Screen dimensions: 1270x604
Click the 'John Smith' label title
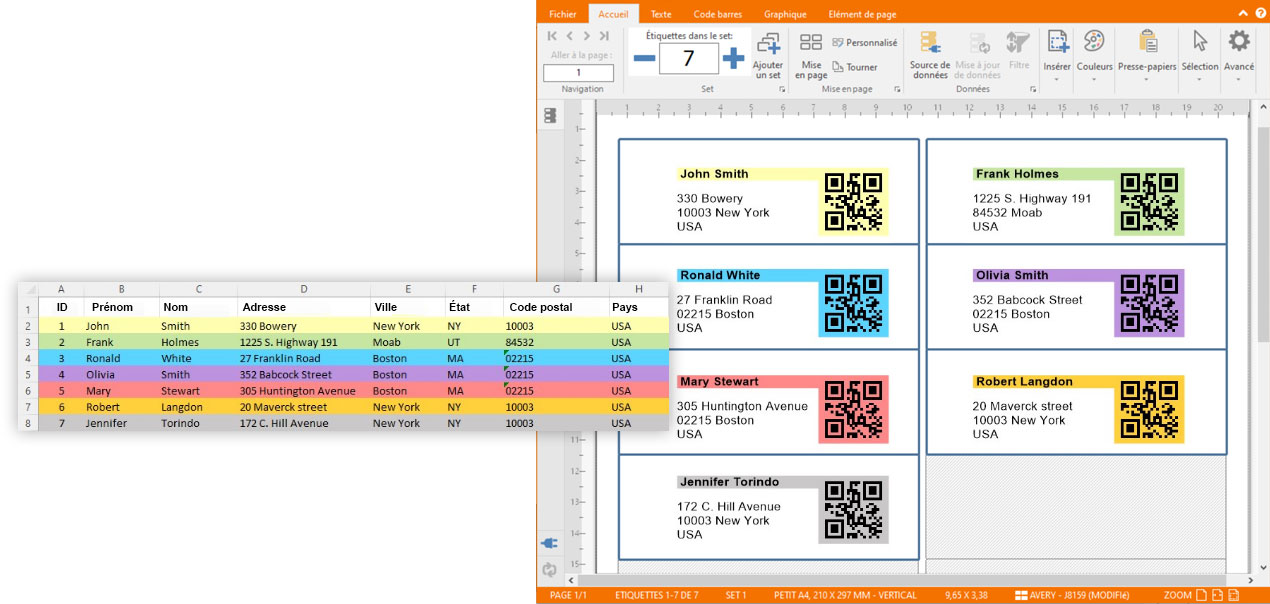[x=714, y=174]
